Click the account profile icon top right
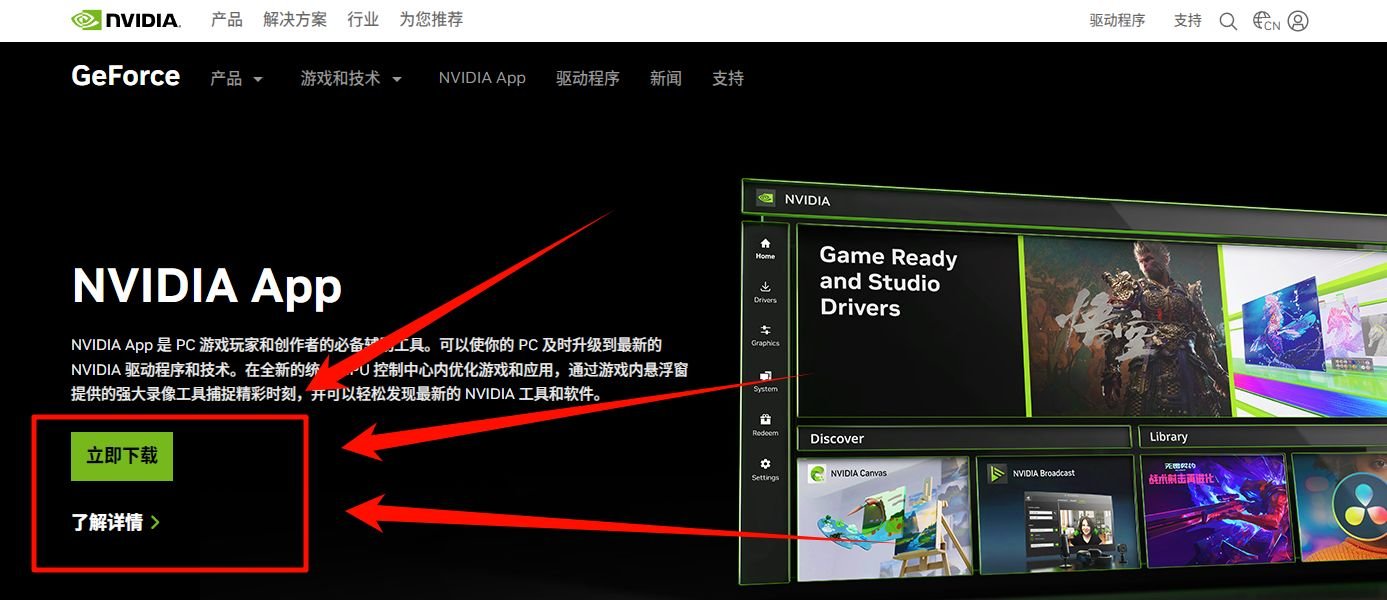The height and width of the screenshot is (600, 1387). 1297,20
